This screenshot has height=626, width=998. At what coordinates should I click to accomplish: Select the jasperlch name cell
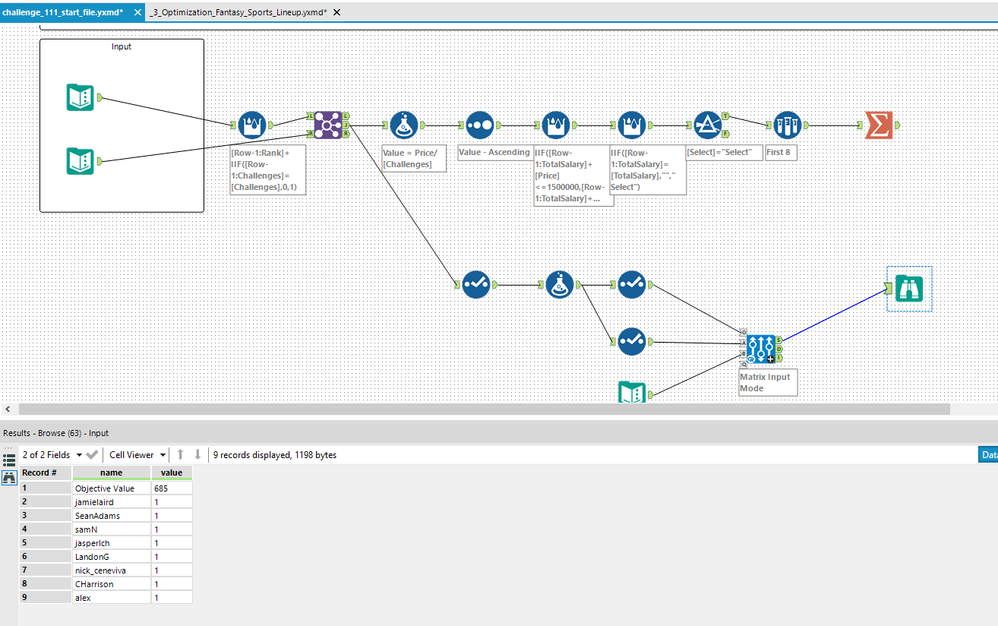pos(111,543)
